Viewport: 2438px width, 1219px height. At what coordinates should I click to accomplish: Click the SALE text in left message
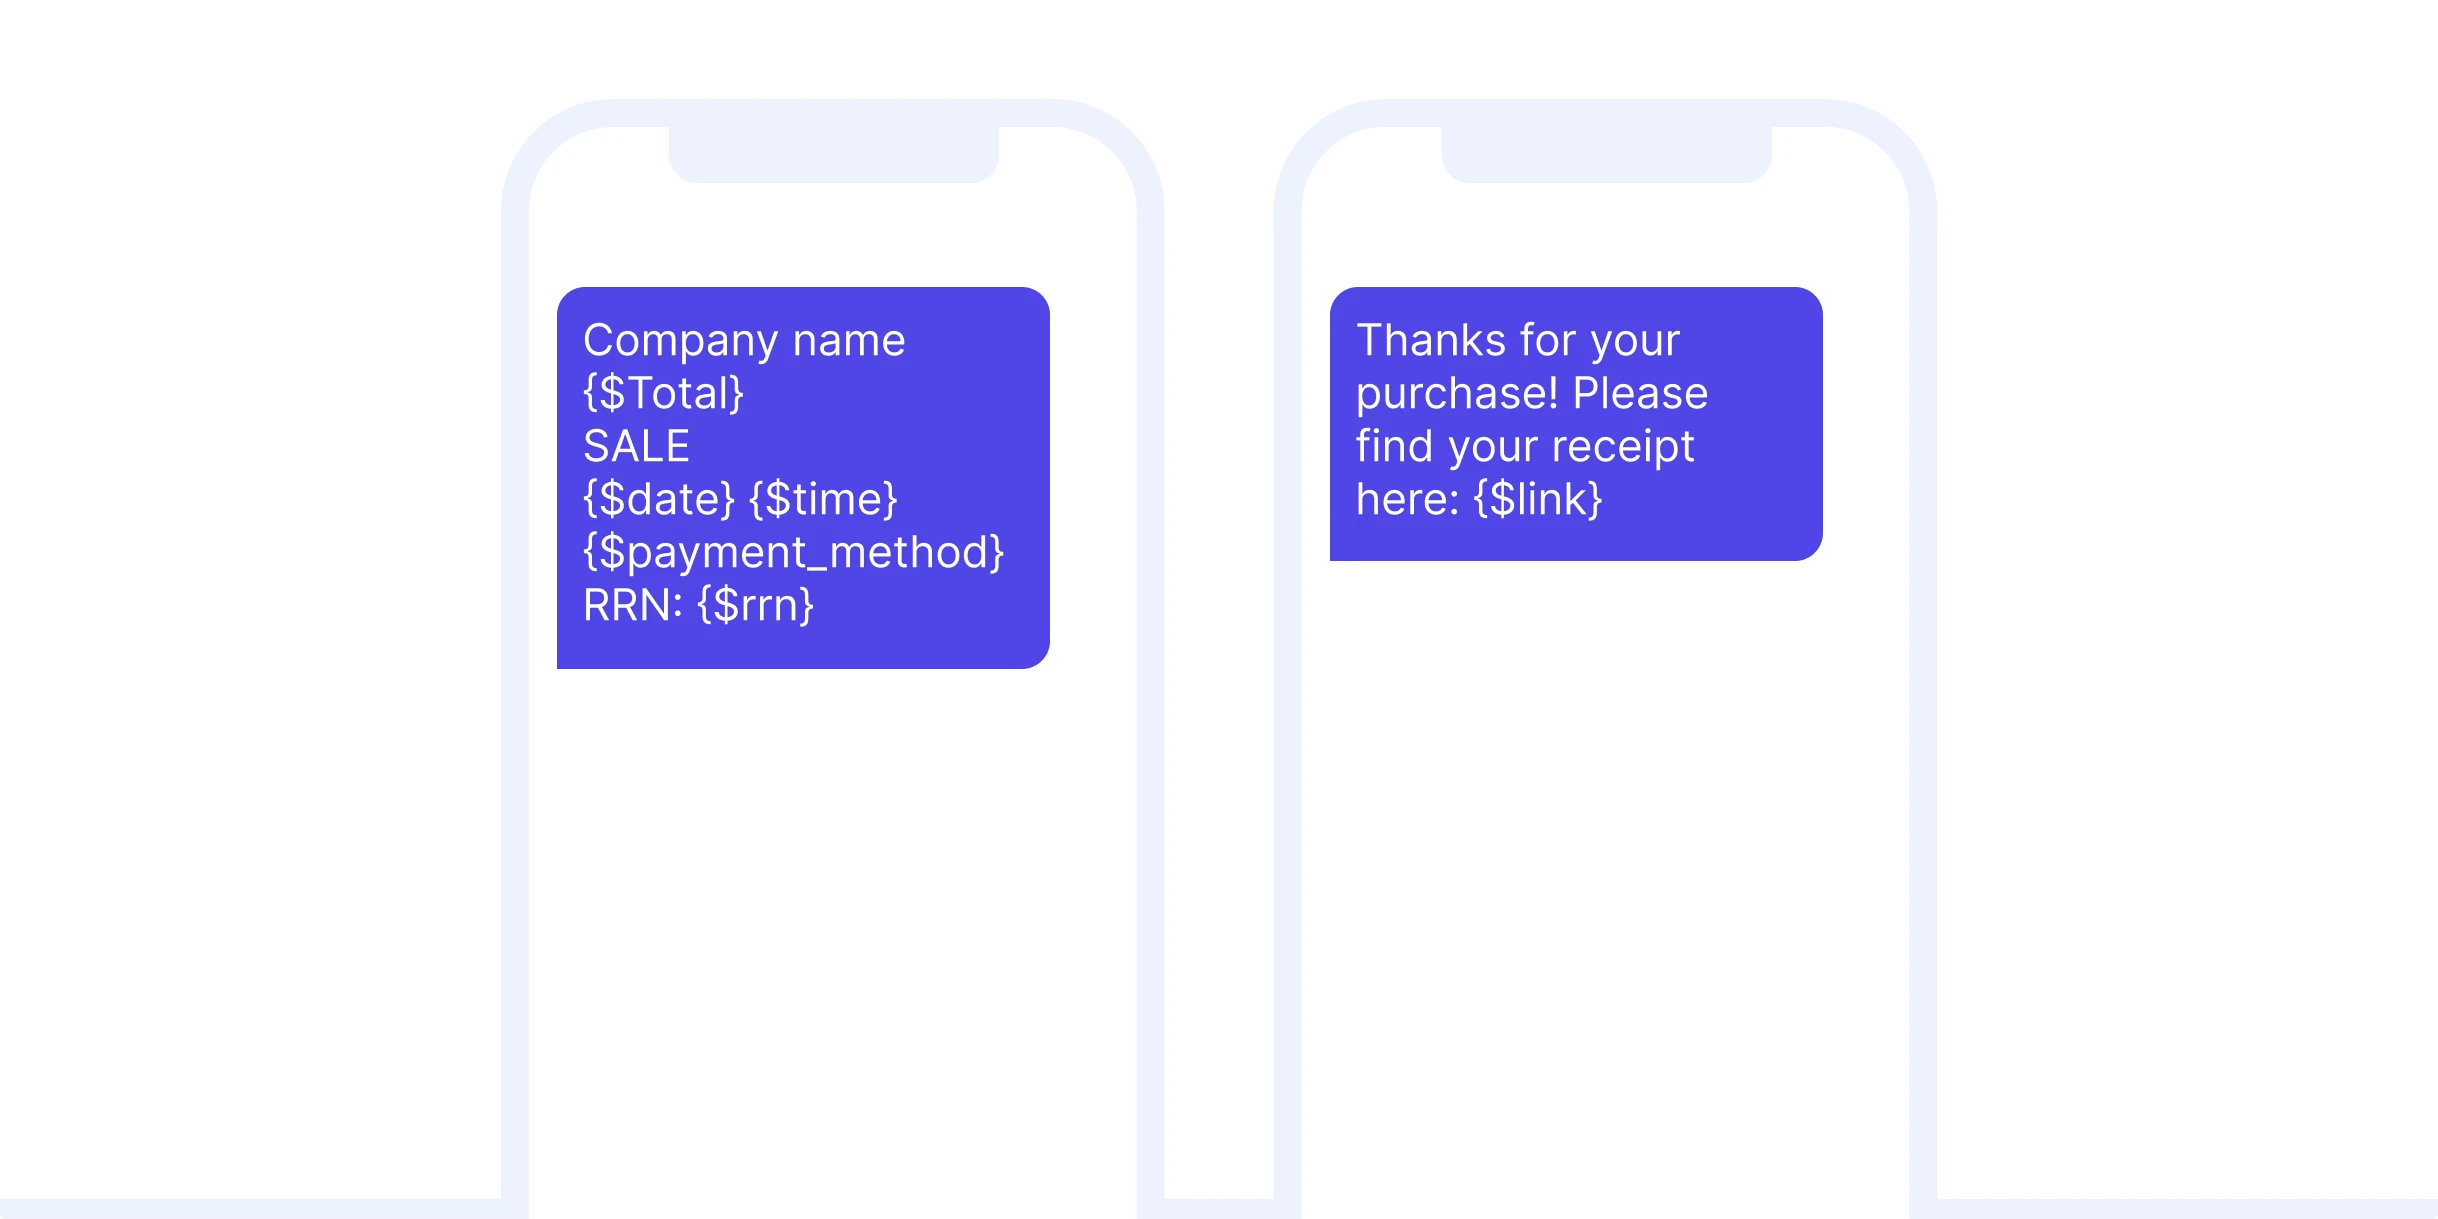click(636, 447)
